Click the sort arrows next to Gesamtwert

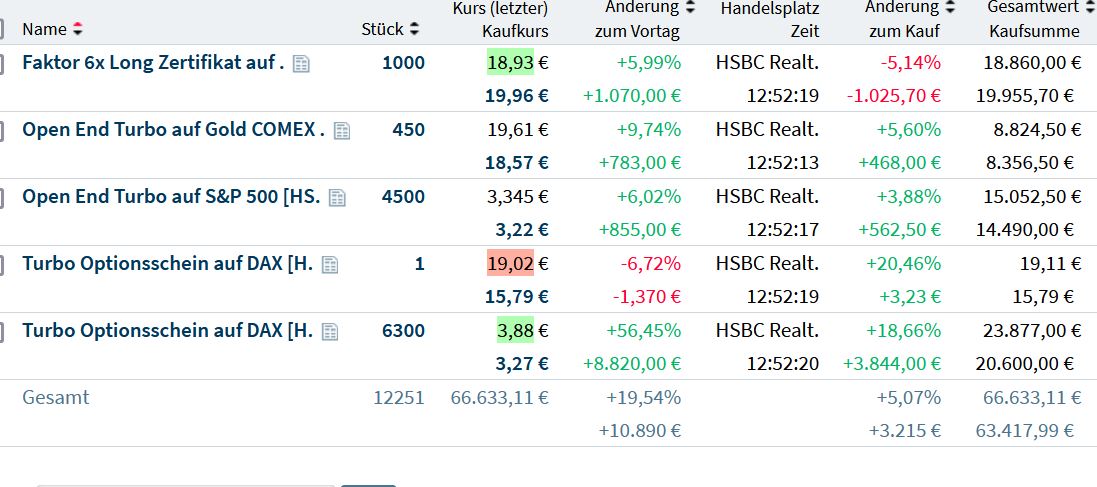[x=1090, y=8]
